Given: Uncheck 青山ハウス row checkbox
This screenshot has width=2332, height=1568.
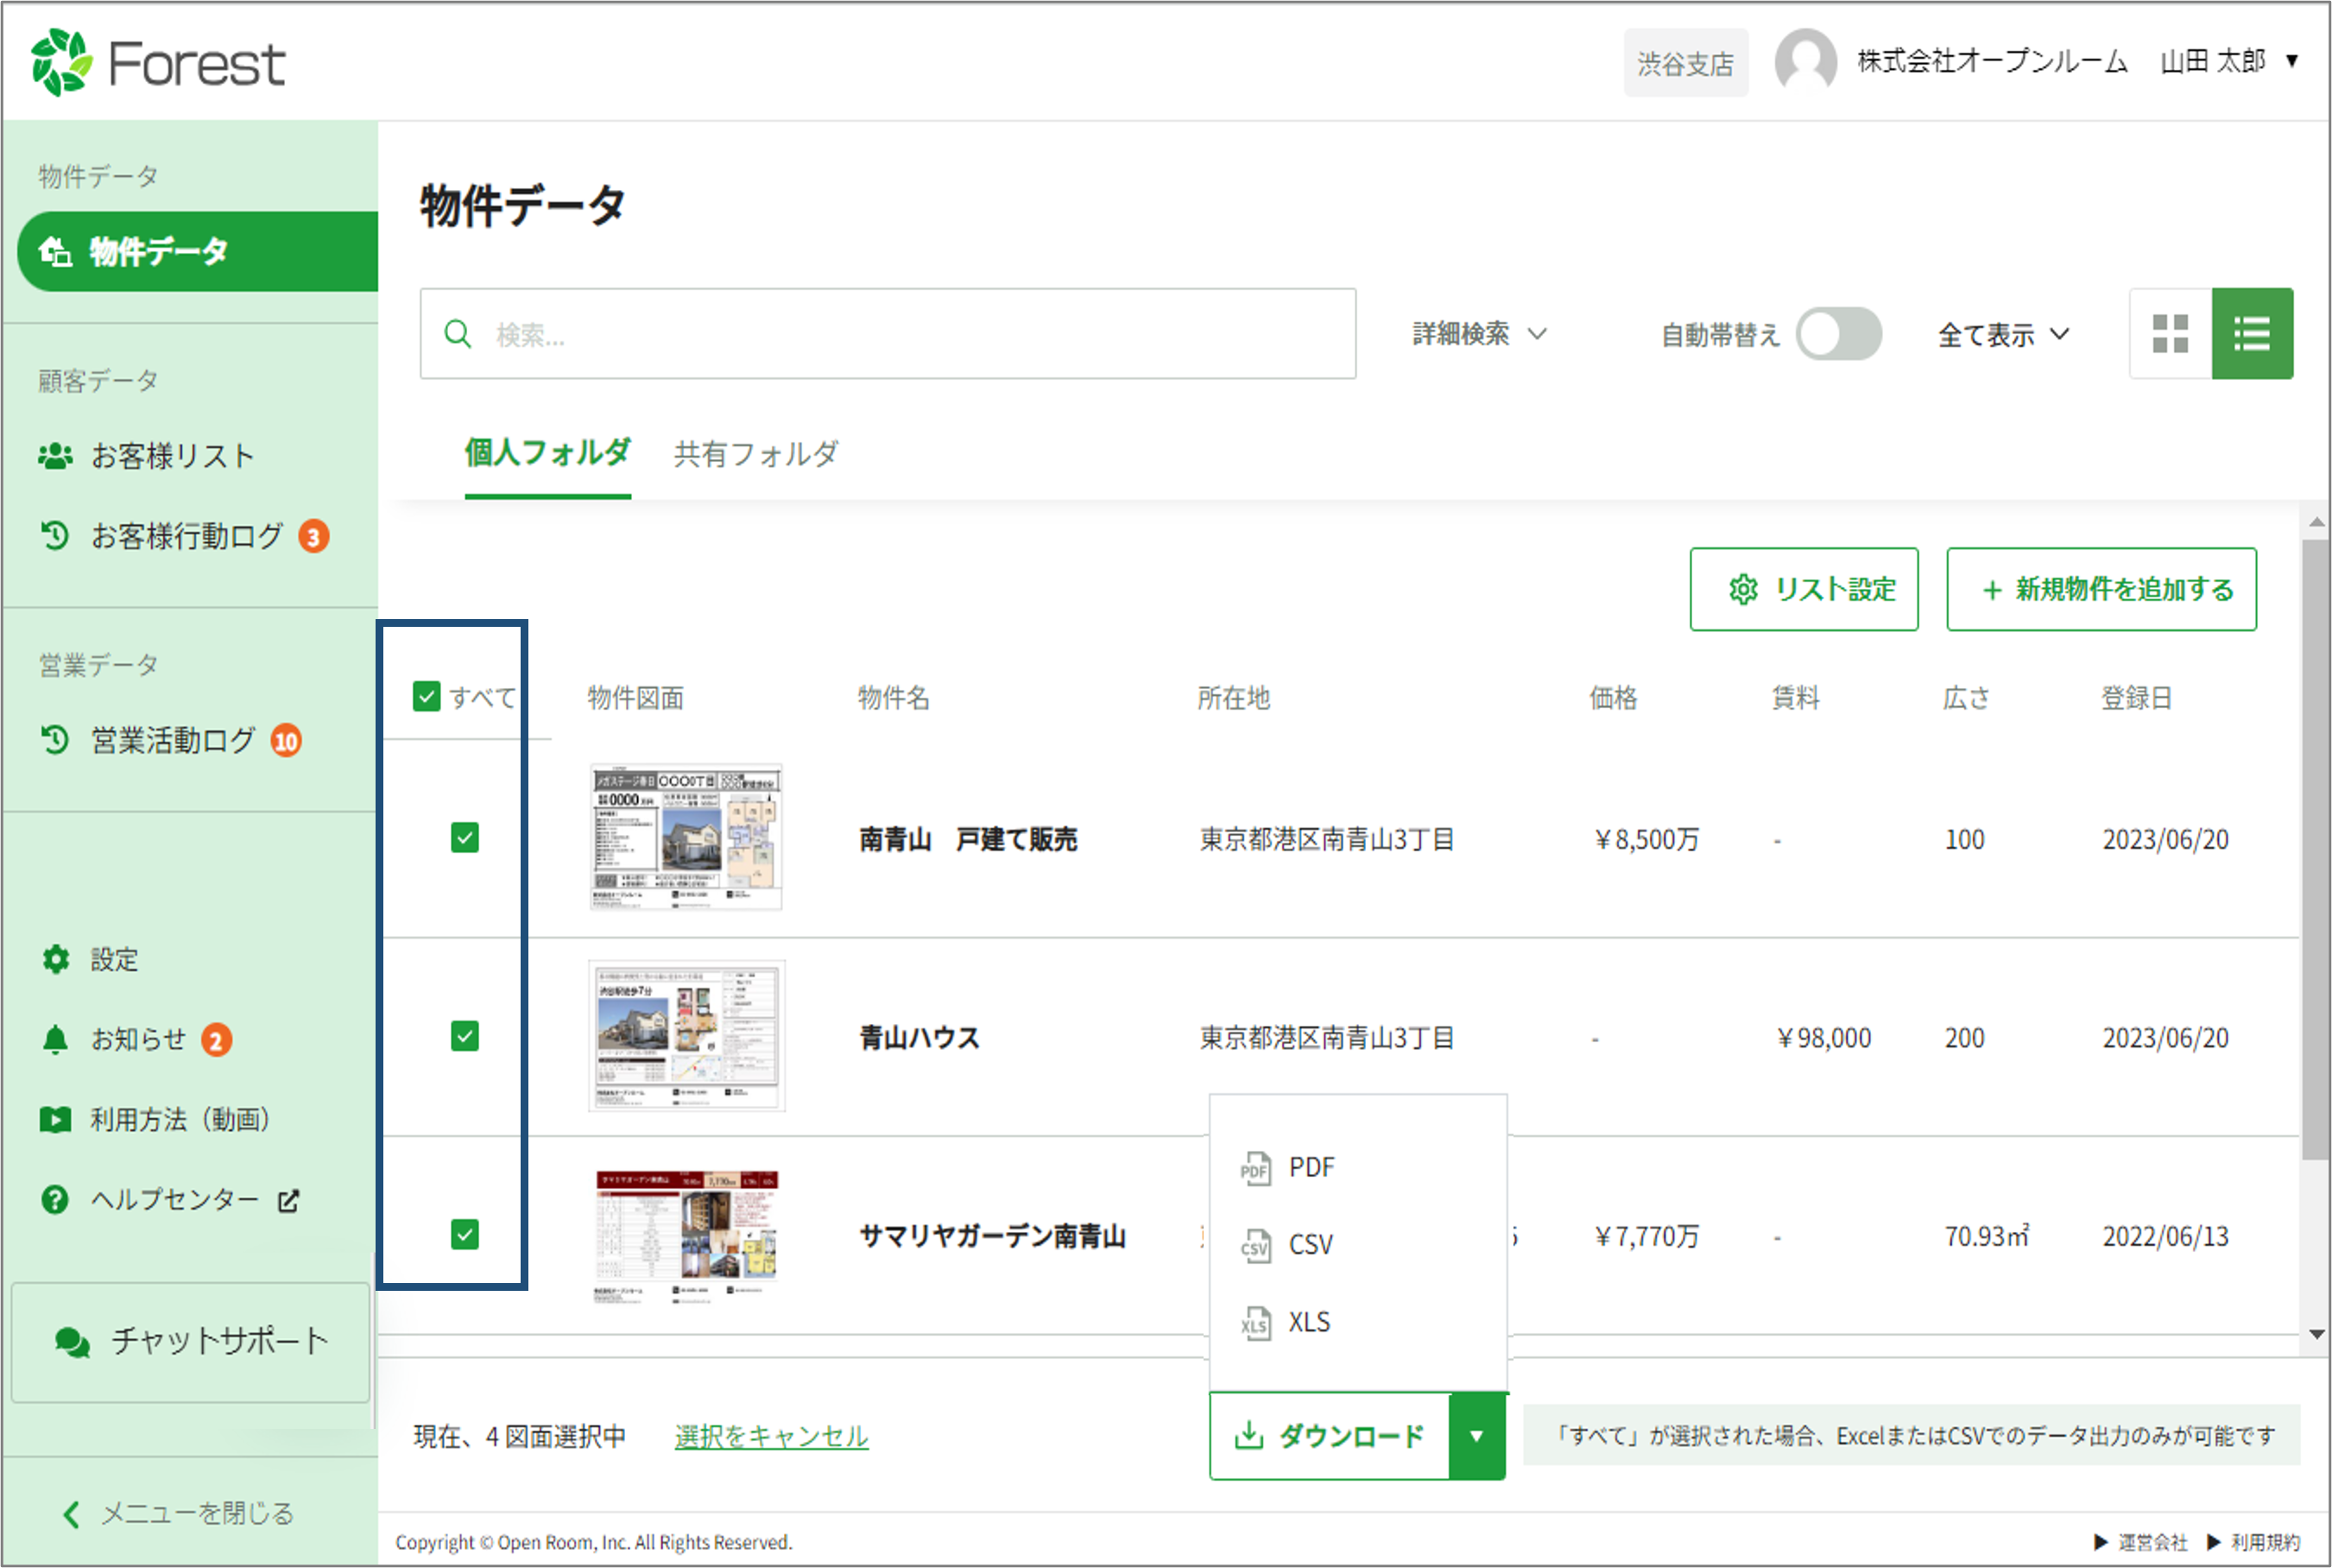Looking at the screenshot, I should 465,1036.
